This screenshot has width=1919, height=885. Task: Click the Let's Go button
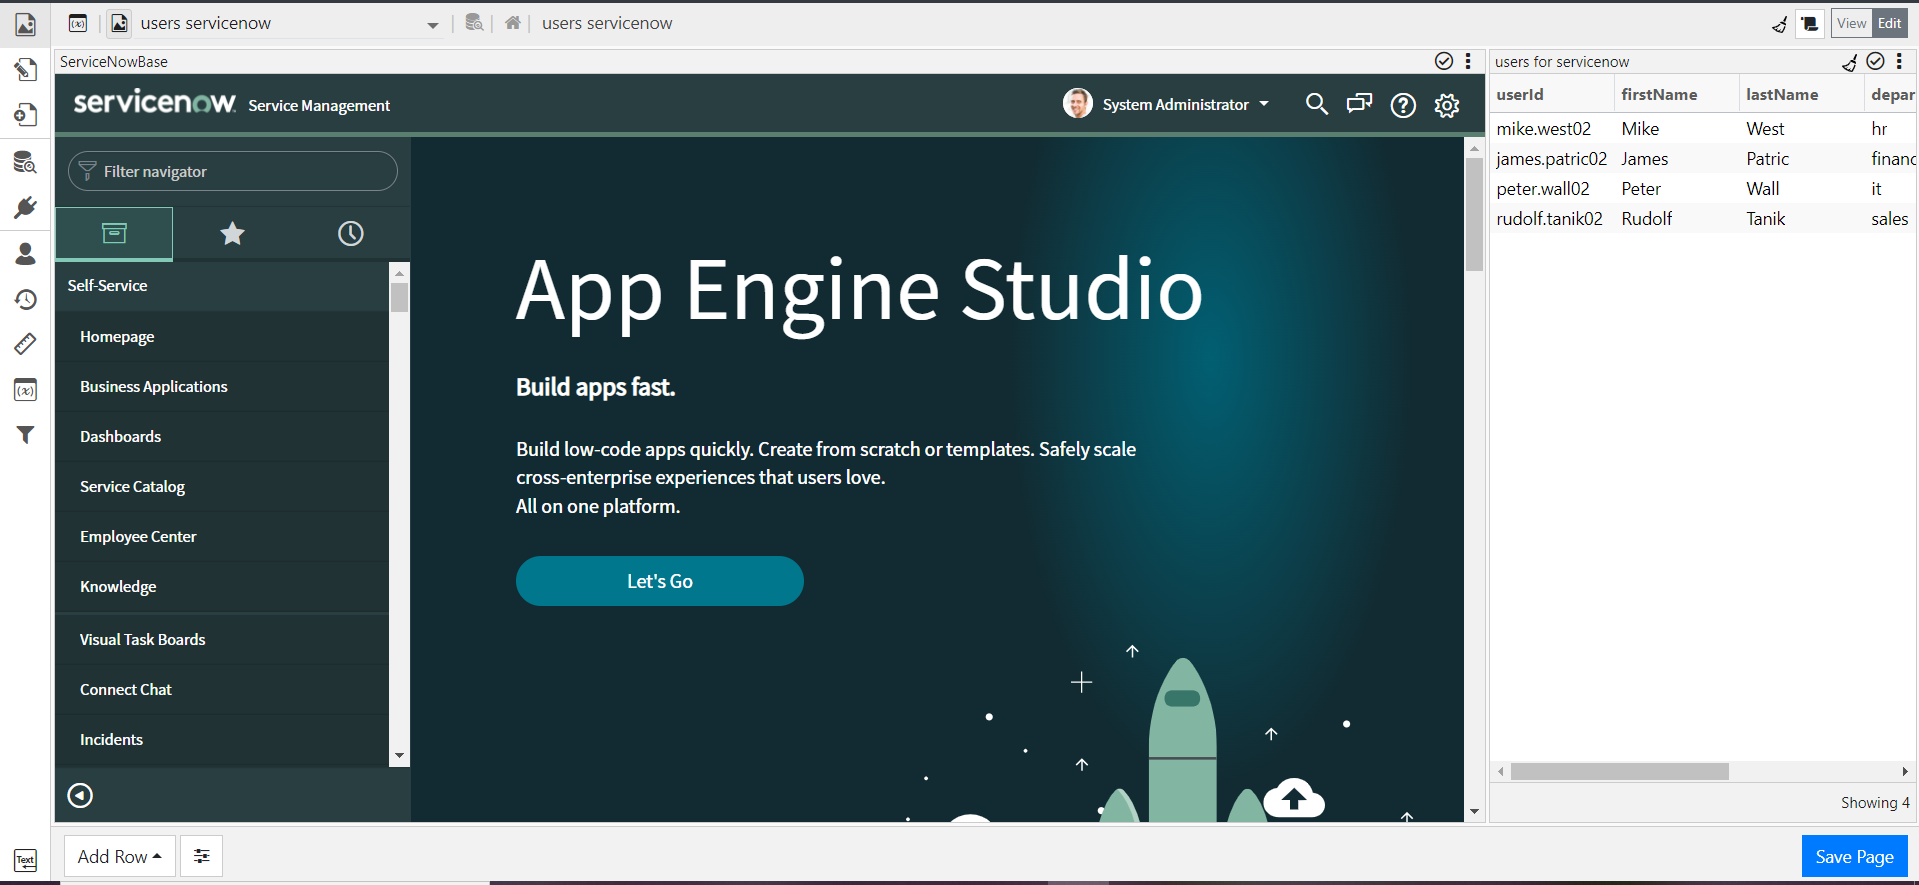(660, 581)
